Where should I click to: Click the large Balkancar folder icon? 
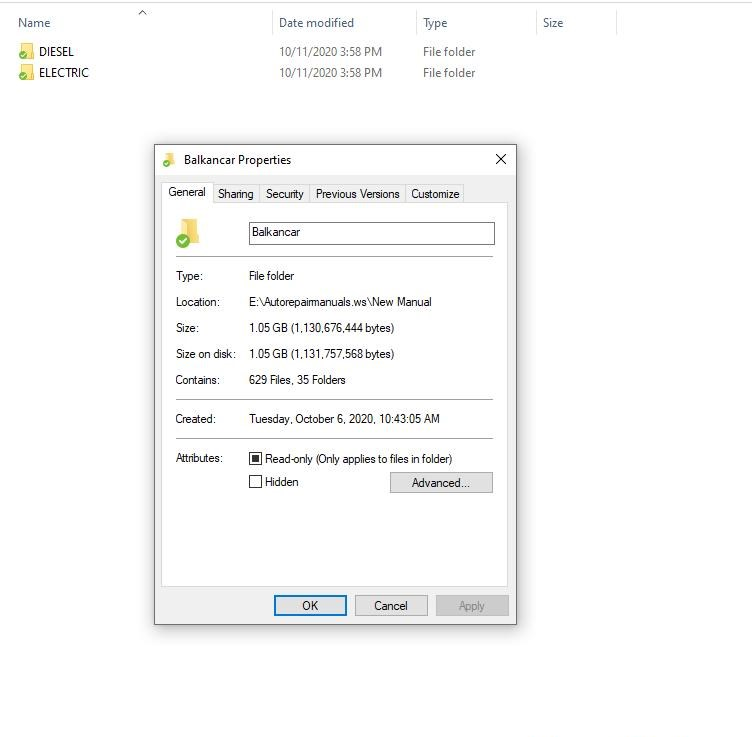point(186,232)
